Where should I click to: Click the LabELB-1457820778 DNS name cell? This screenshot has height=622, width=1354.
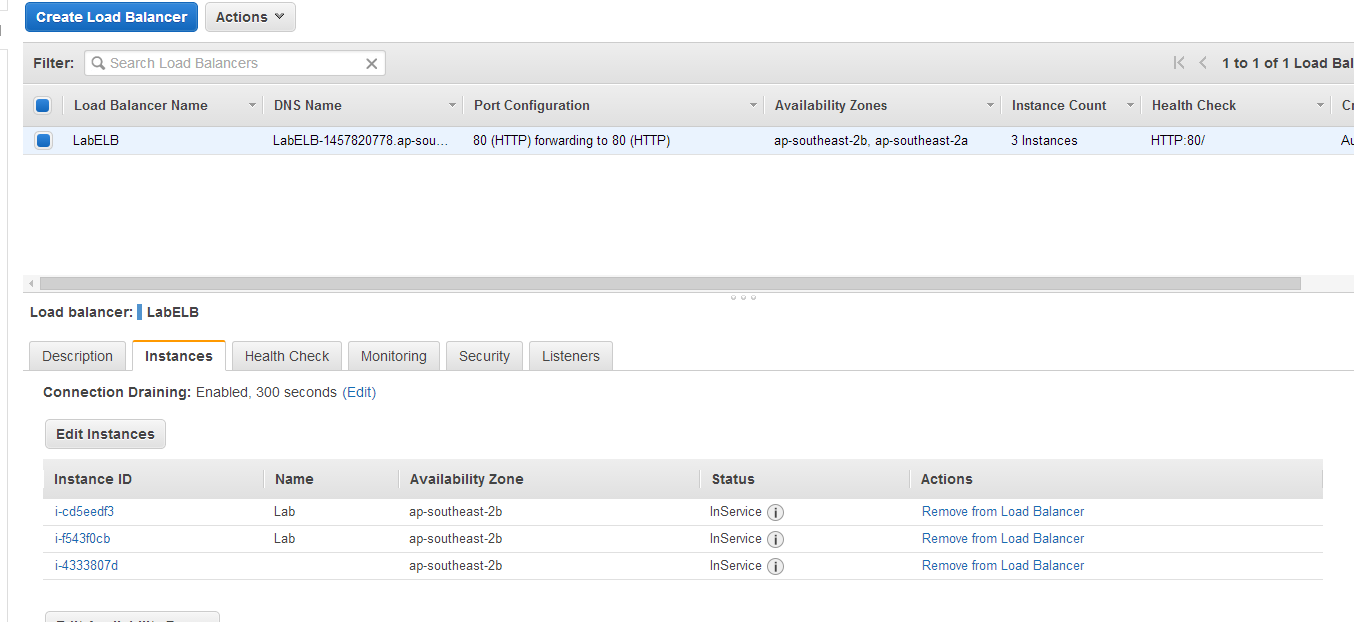tap(361, 140)
